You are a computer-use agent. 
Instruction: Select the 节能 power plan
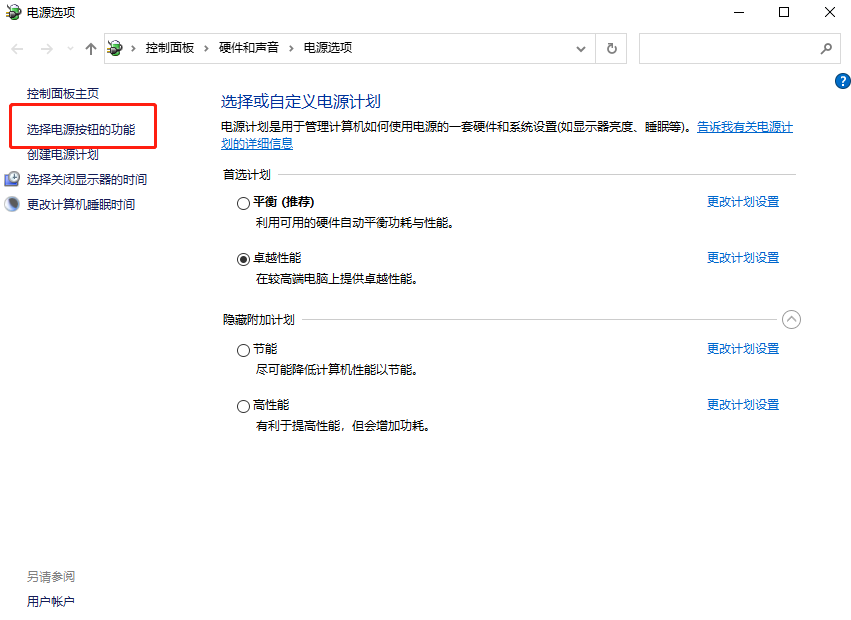(243, 349)
